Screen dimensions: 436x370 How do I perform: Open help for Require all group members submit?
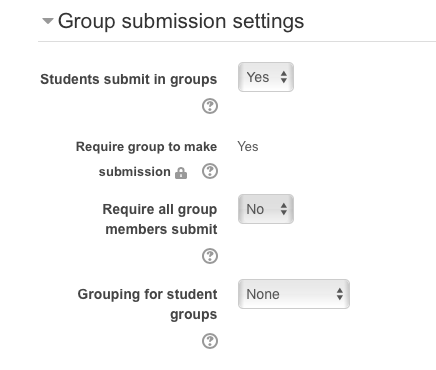(210, 256)
